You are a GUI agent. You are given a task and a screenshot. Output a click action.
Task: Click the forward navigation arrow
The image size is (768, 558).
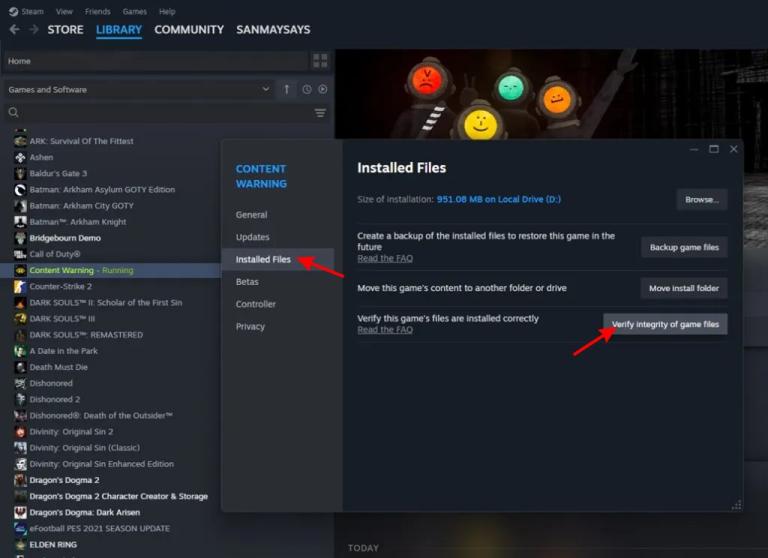point(33,30)
